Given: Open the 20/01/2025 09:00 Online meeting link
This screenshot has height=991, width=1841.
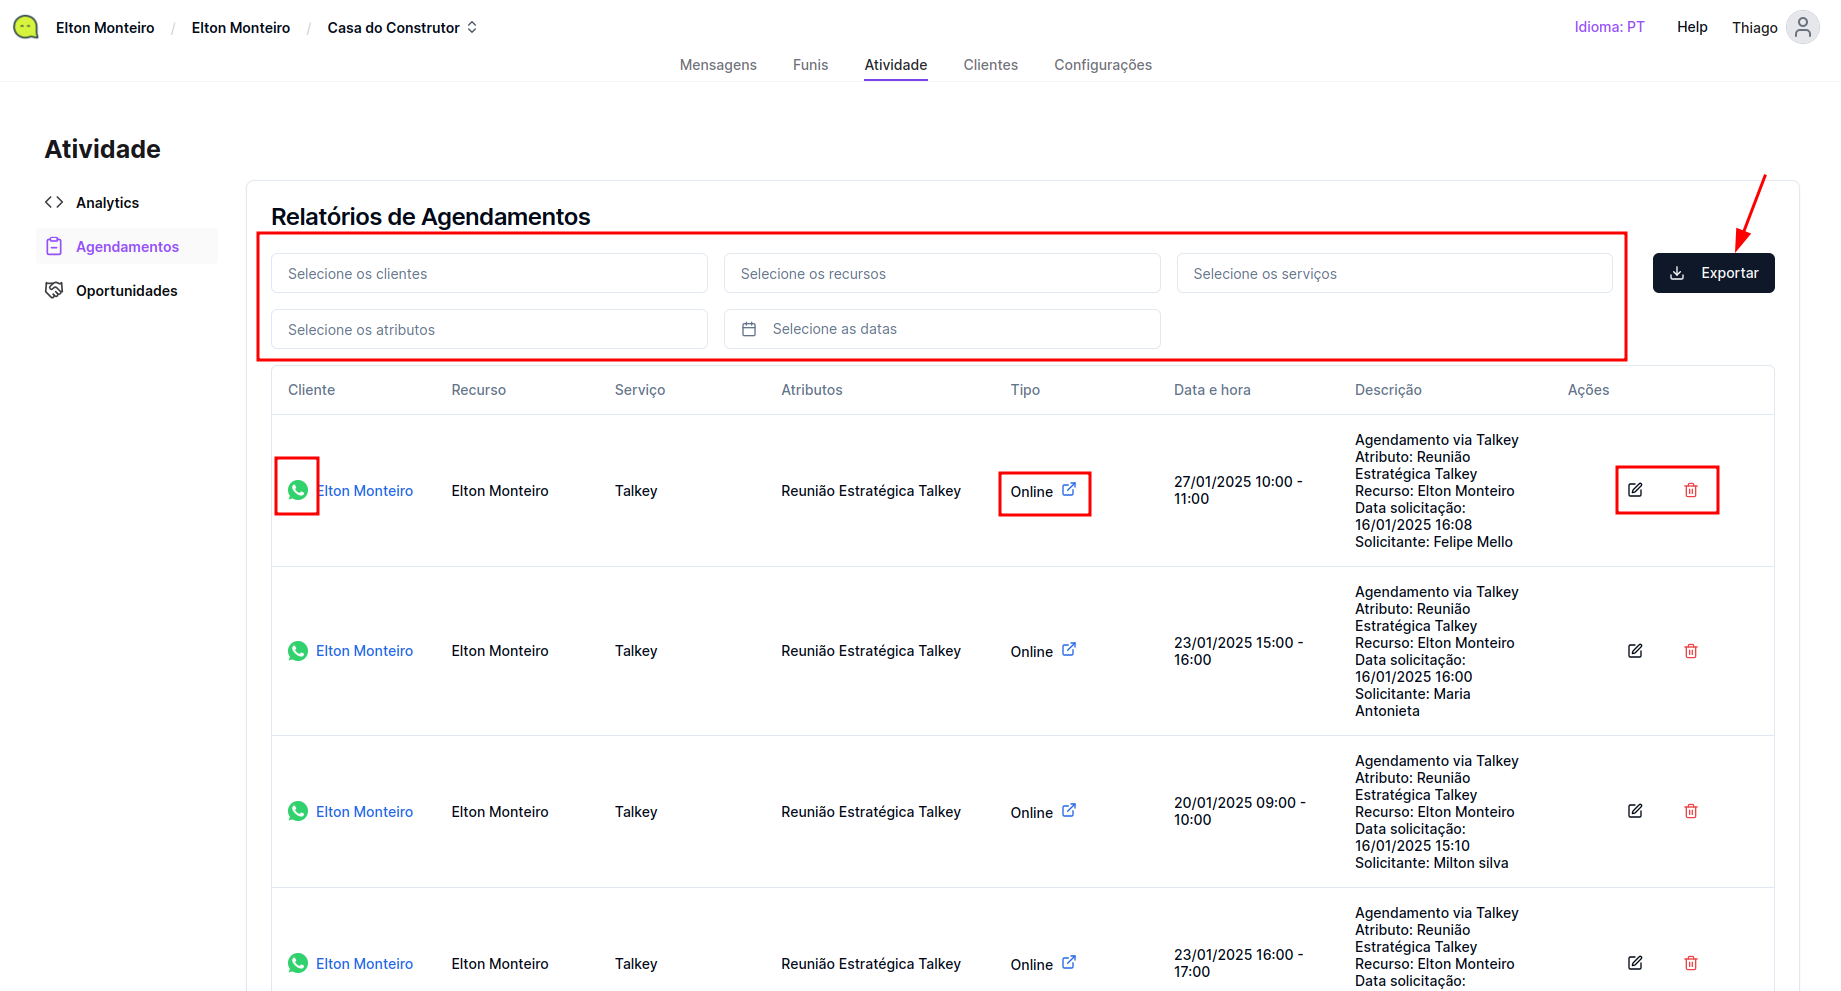Looking at the screenshot, I should tap(1069, 811).
